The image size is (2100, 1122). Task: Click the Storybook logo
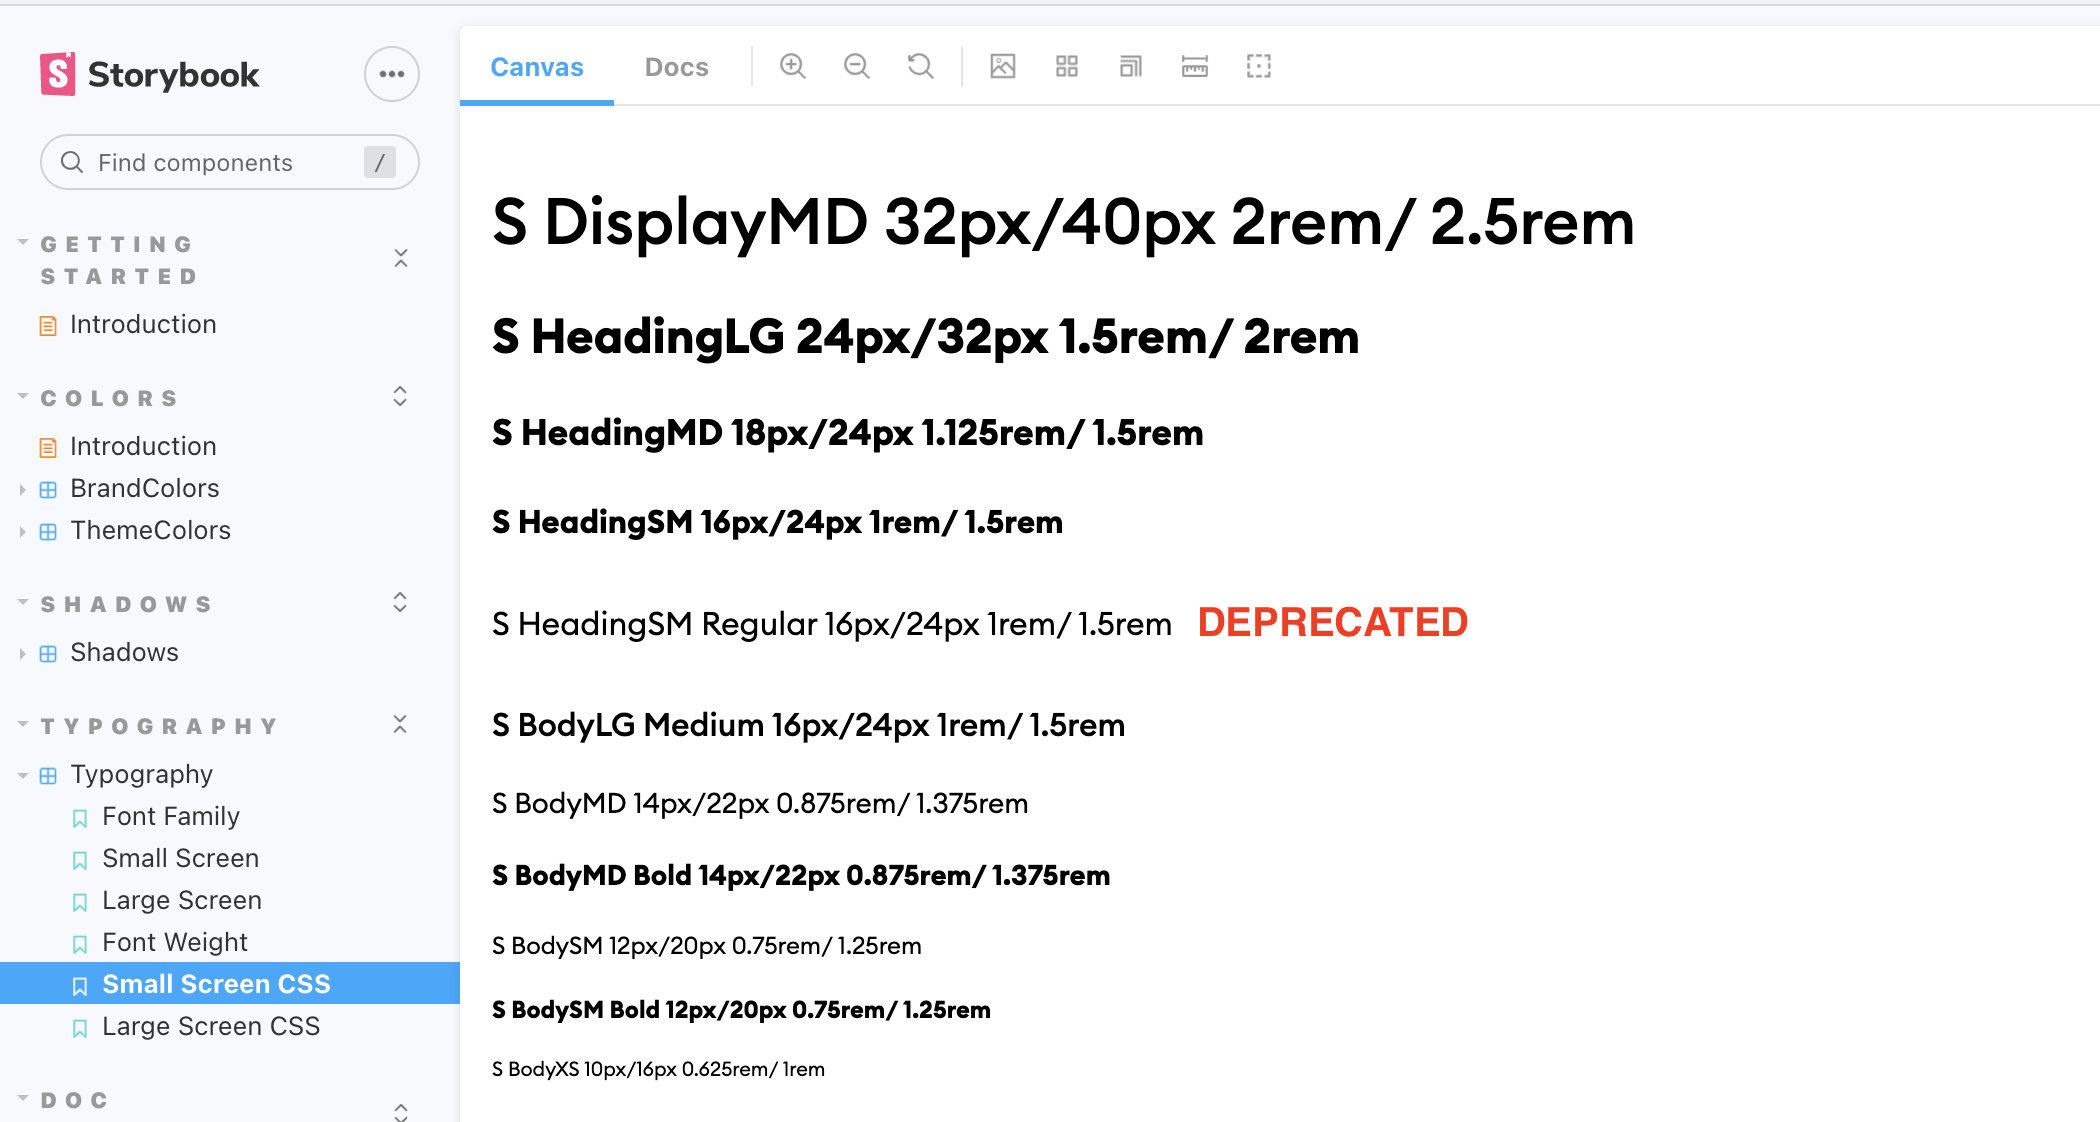click(150, 74)
